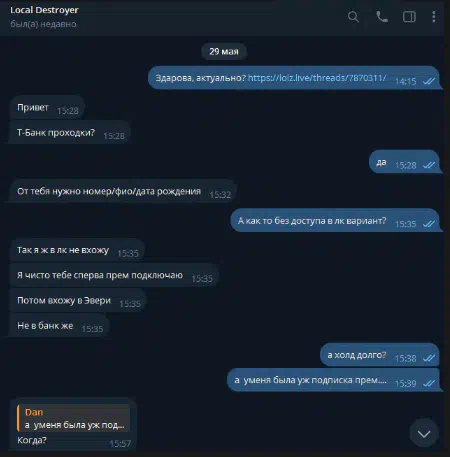Open the lolz.live thread link
Image resolution: width=450 pixels, height=457 pixels.
point(317,78)
